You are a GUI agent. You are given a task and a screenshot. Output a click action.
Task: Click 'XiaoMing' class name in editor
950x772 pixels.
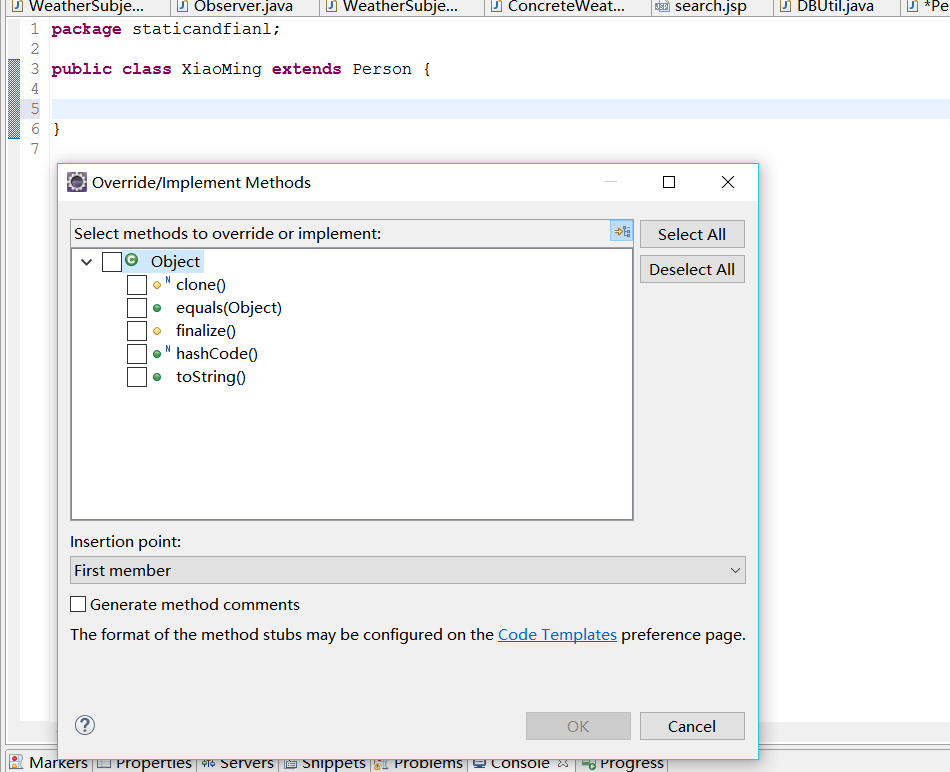pos(222,69)
